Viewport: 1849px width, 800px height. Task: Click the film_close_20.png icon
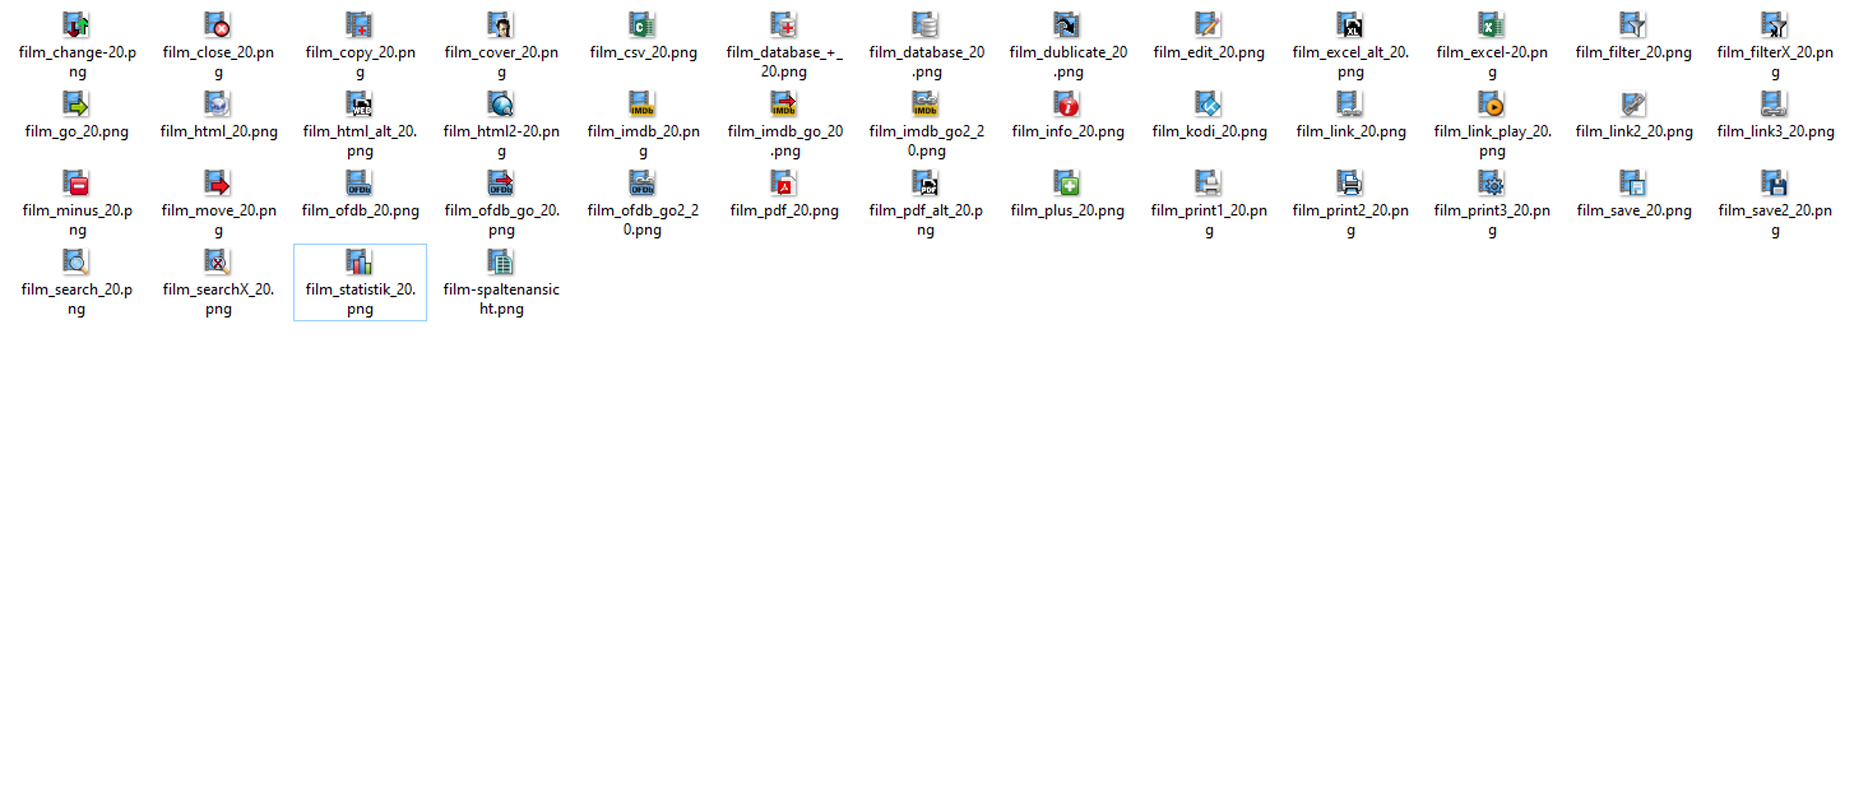point(217,24)
